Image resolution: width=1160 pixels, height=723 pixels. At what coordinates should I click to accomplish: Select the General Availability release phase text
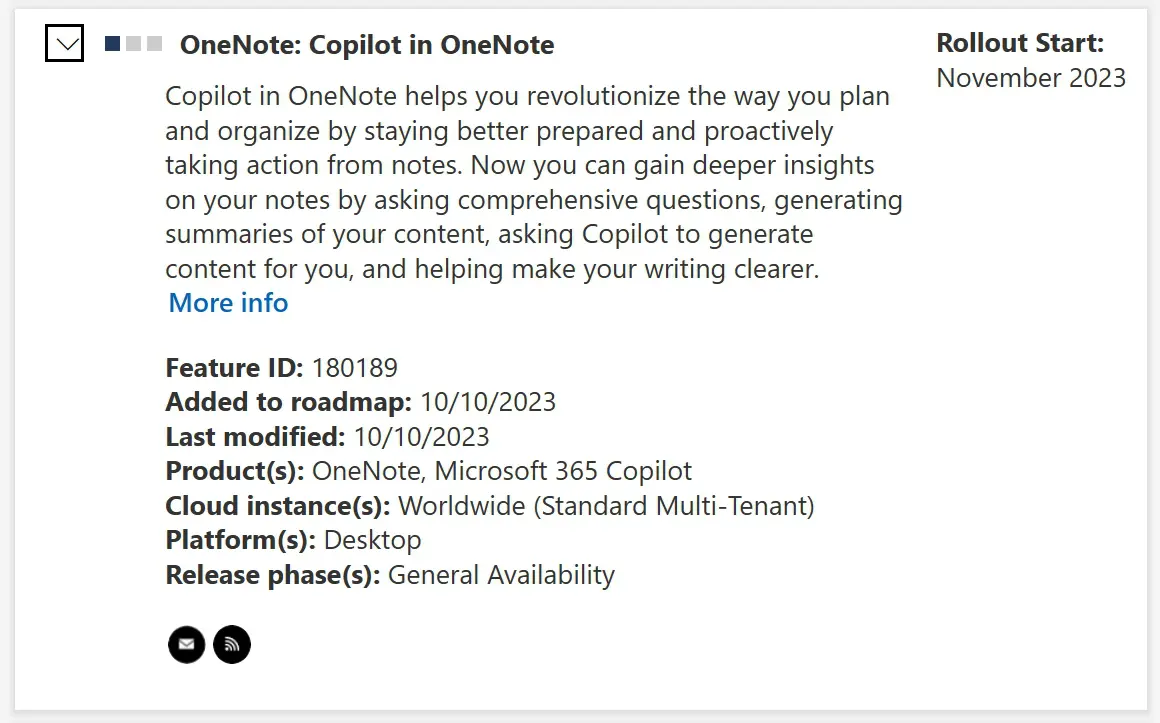(x=501, y=575)
